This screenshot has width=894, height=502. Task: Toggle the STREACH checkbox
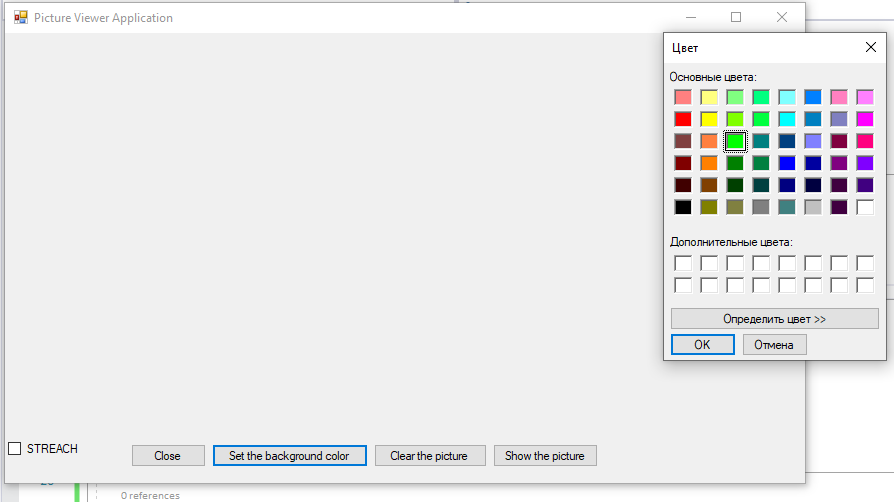pyautogui.click(x=15, y=448)
